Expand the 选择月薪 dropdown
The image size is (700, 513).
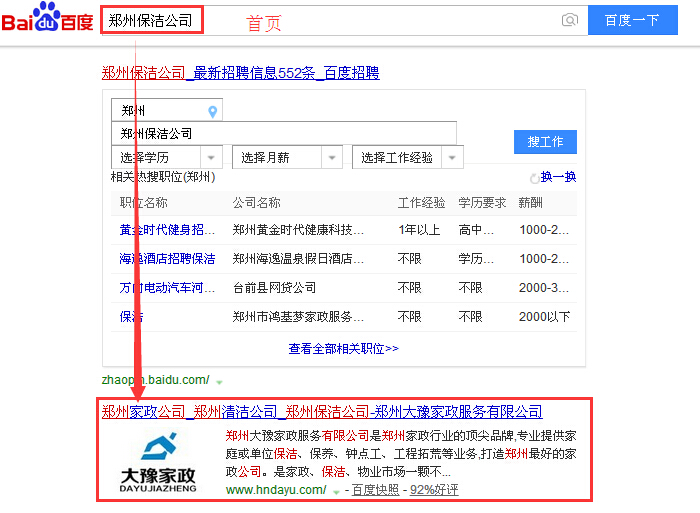coord(287,157)
